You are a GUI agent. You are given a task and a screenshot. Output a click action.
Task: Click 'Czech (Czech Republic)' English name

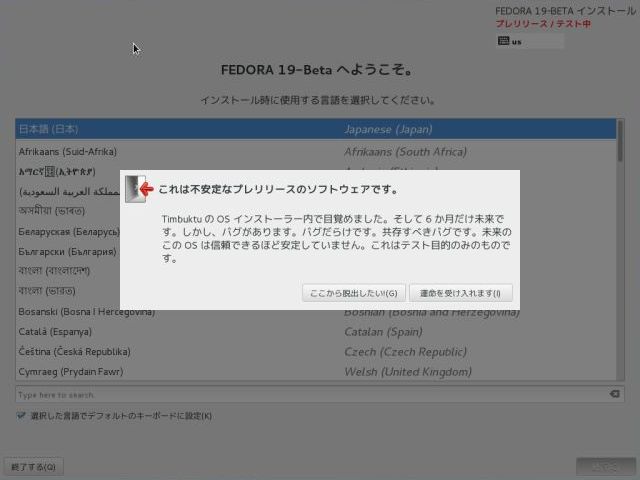pyautogui.click(x=405, y=352)
